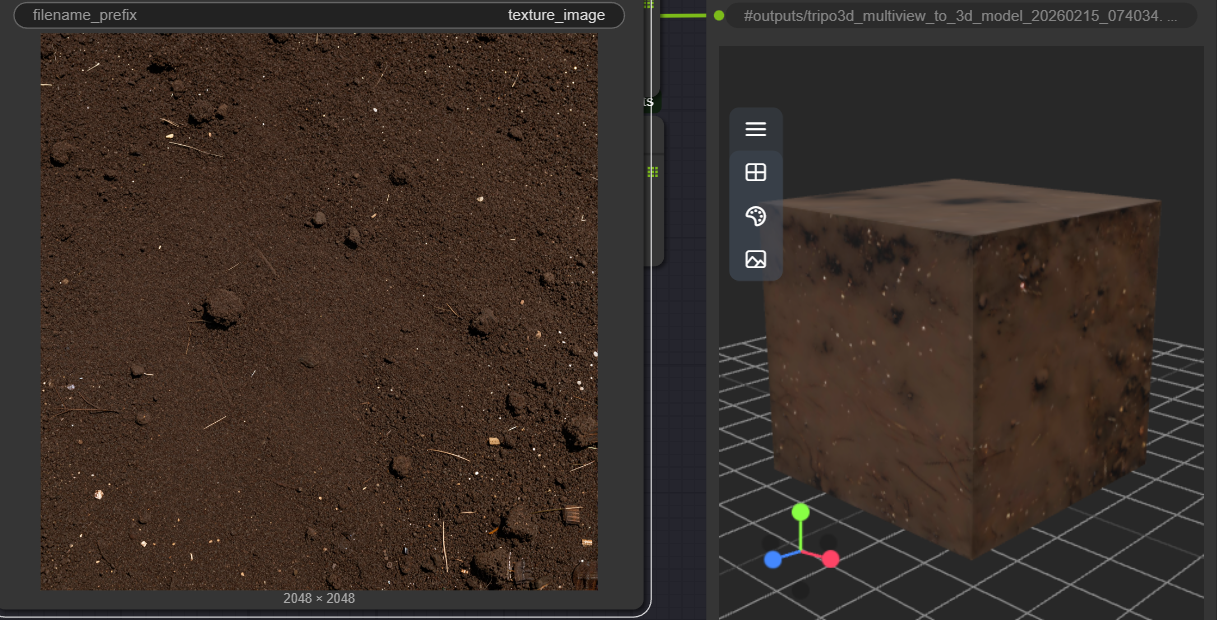
Task: Click the green link wire between nodes
Action: (x=683, y=15)
